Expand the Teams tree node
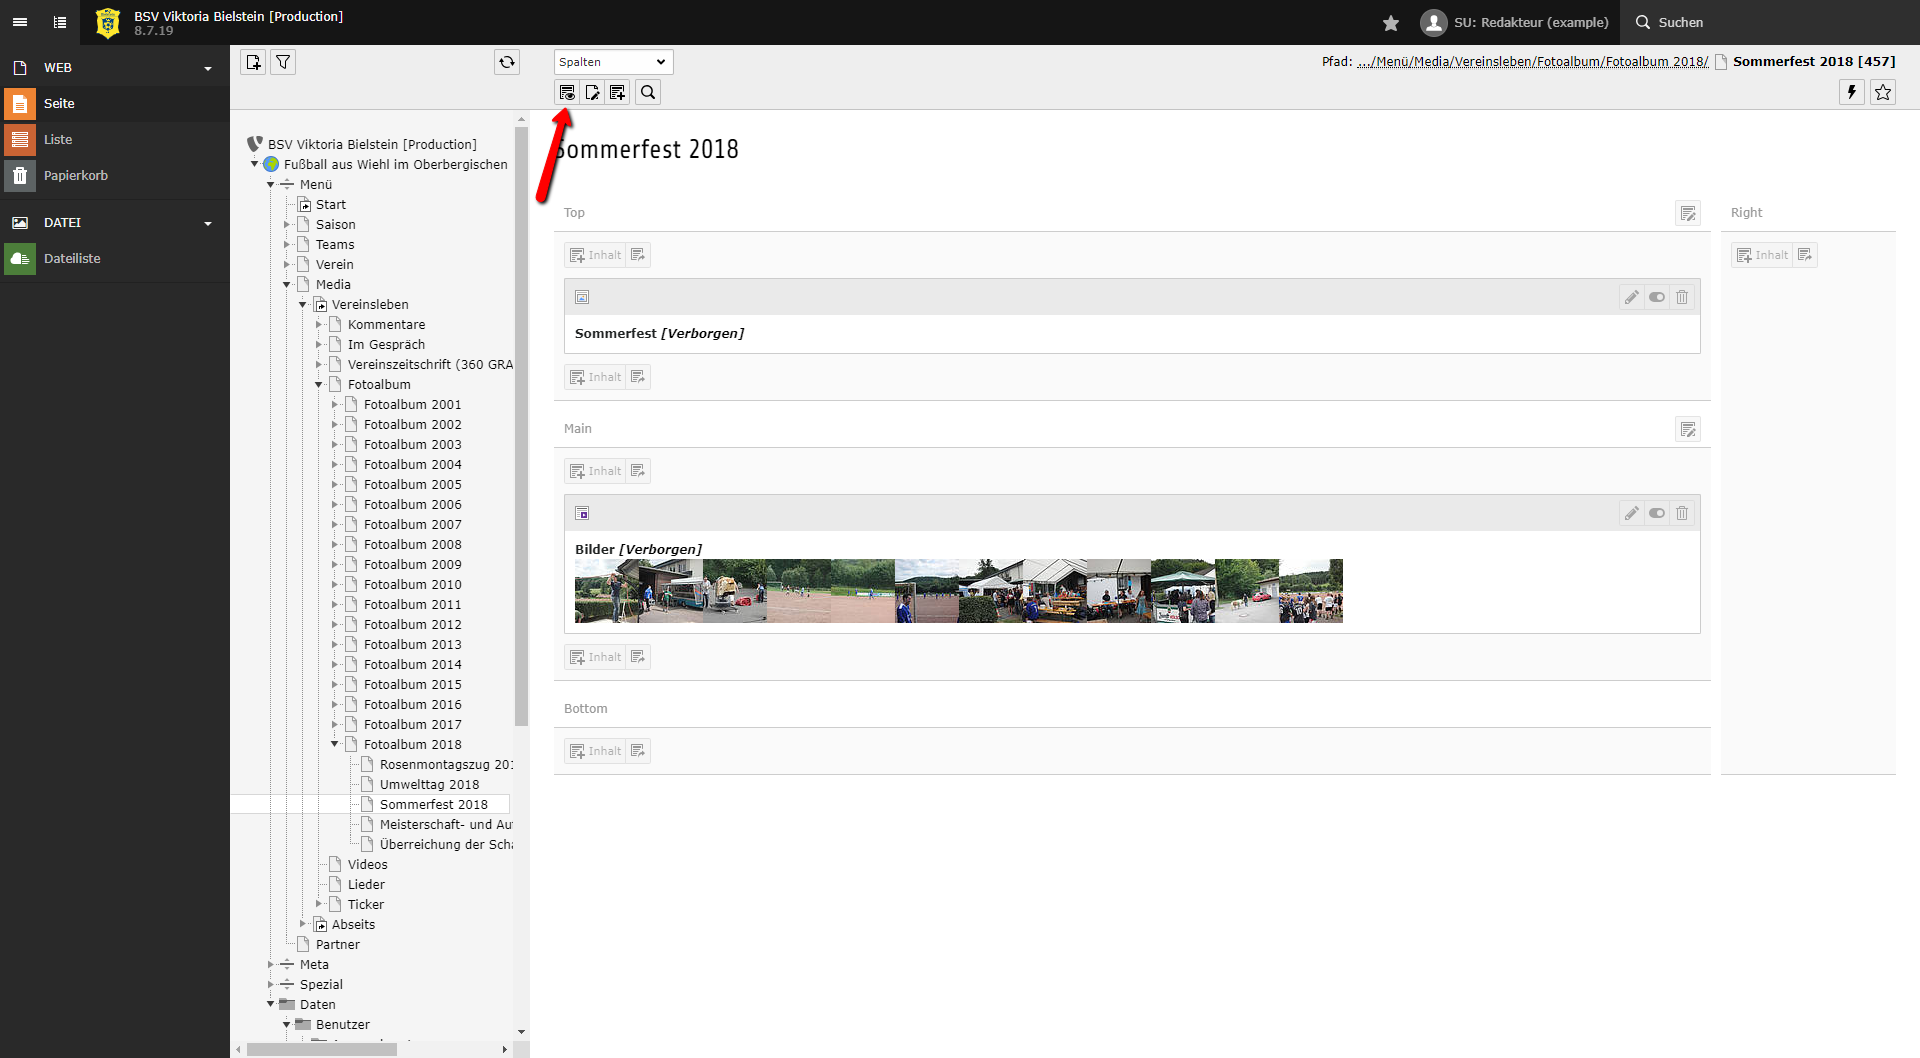 (x=287, y=244)
